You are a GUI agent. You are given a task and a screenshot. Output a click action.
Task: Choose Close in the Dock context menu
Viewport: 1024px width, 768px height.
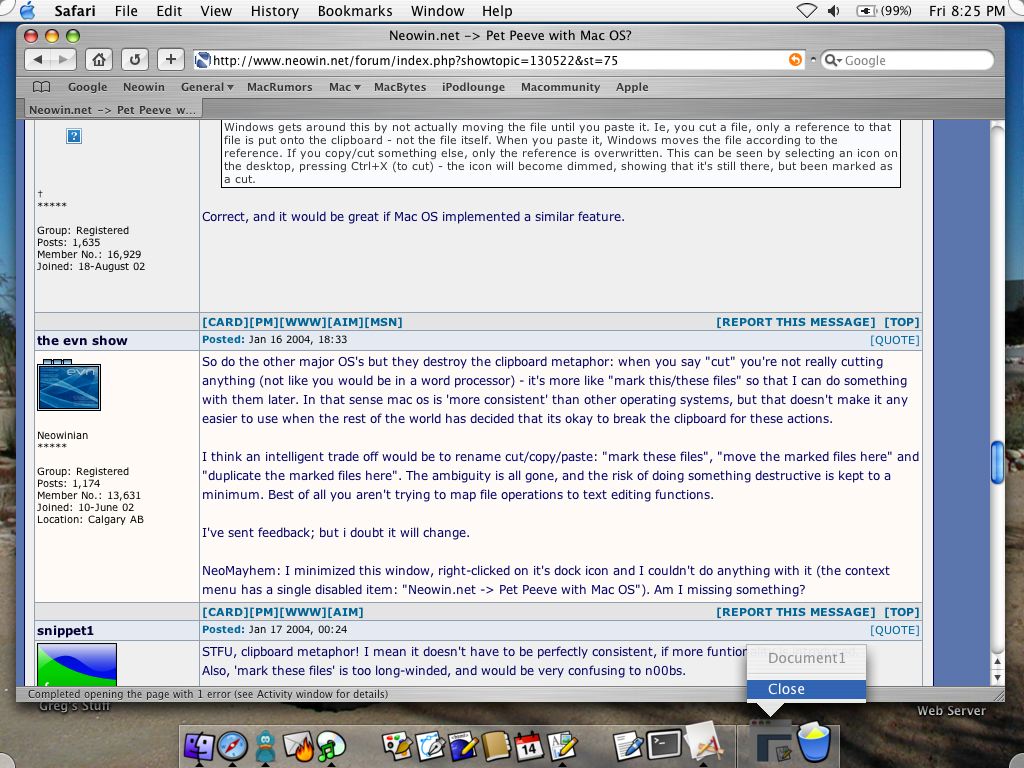(x=807, y=689)
